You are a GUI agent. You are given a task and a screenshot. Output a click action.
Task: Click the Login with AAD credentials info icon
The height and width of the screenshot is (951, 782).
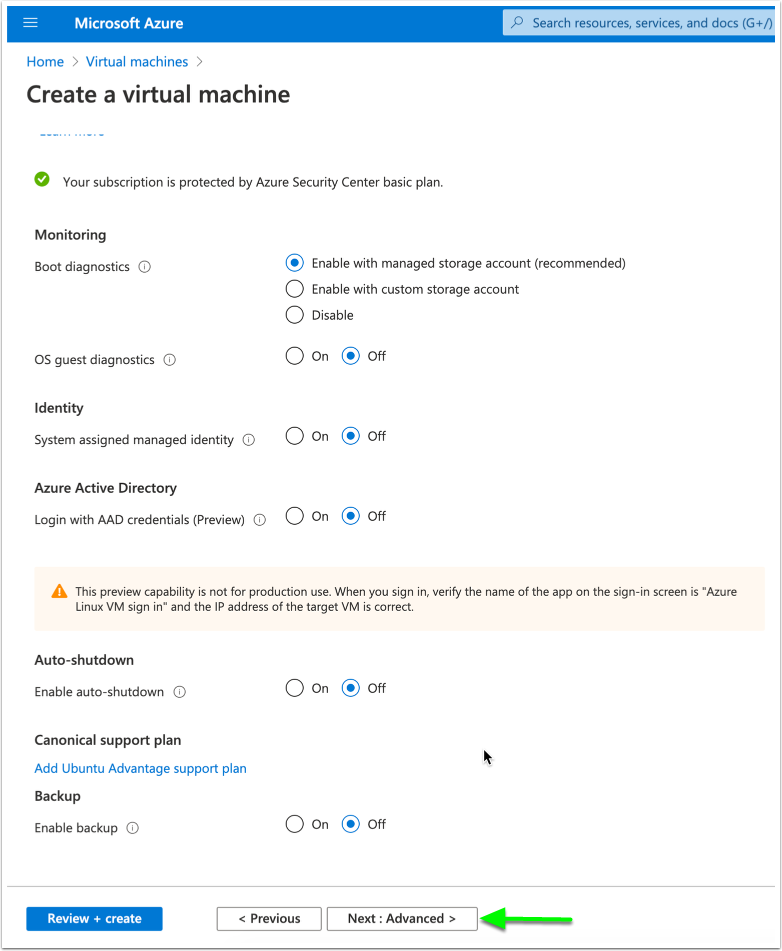coord(260,520)
